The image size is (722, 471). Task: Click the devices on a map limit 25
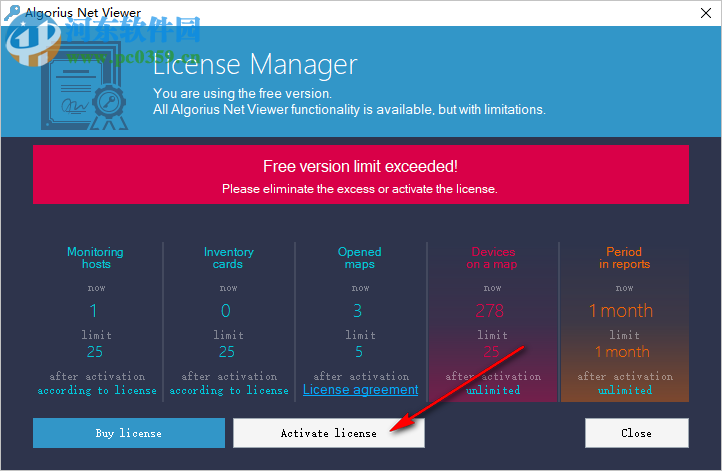click(491, 352)
